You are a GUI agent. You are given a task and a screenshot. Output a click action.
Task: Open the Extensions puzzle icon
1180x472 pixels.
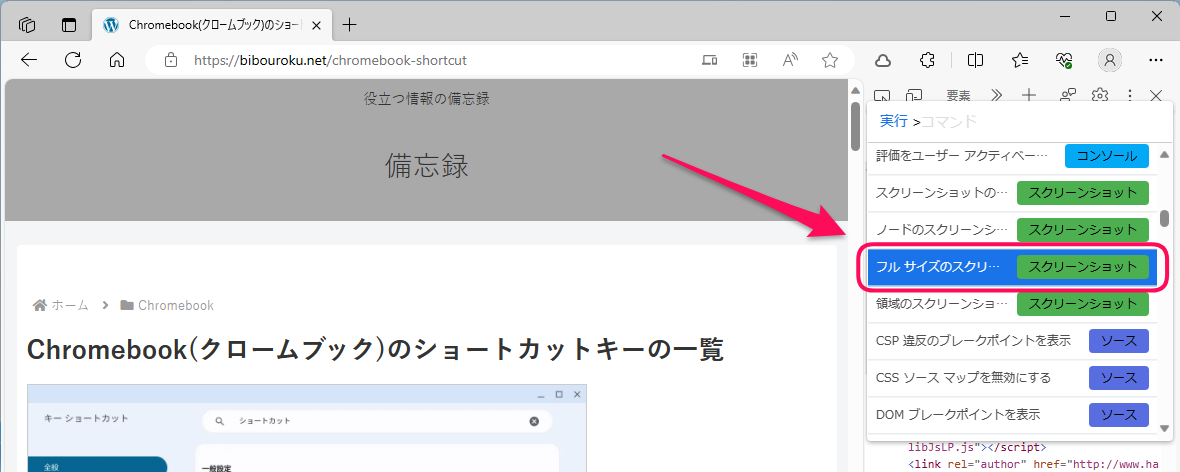(x=928, y=60)
